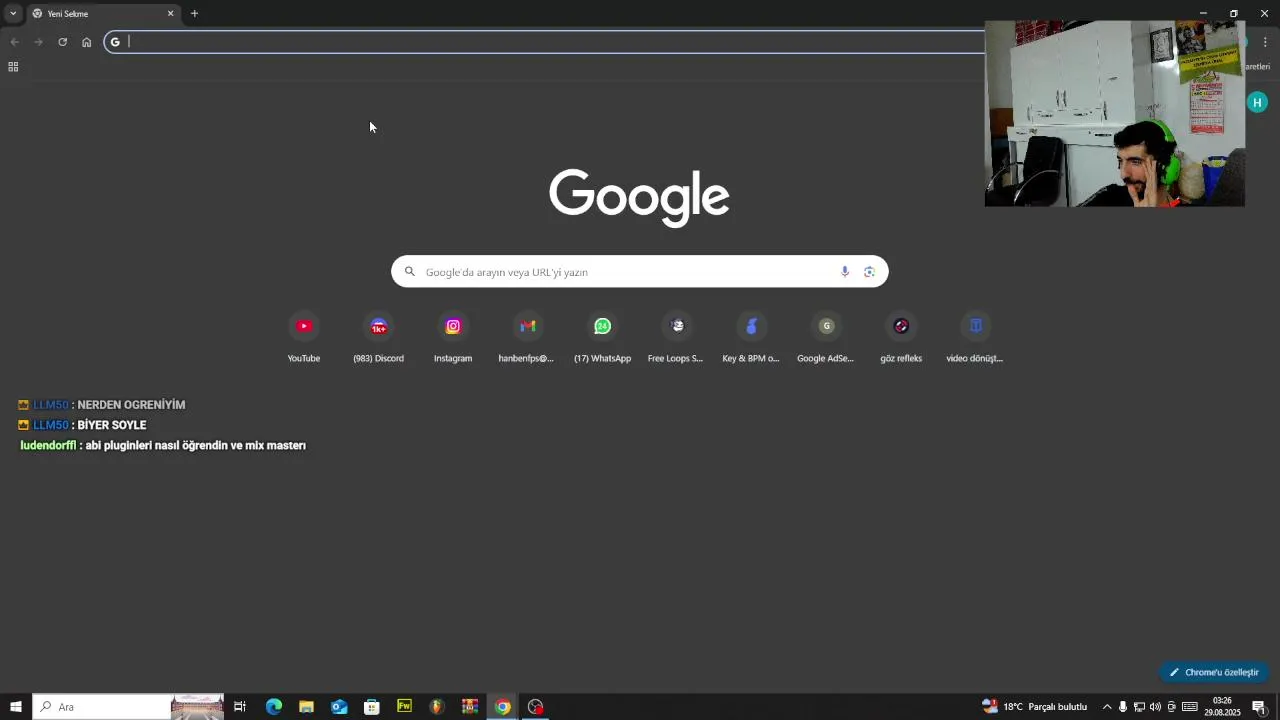Open the Chrome three-dot menu

[1265, 42]
